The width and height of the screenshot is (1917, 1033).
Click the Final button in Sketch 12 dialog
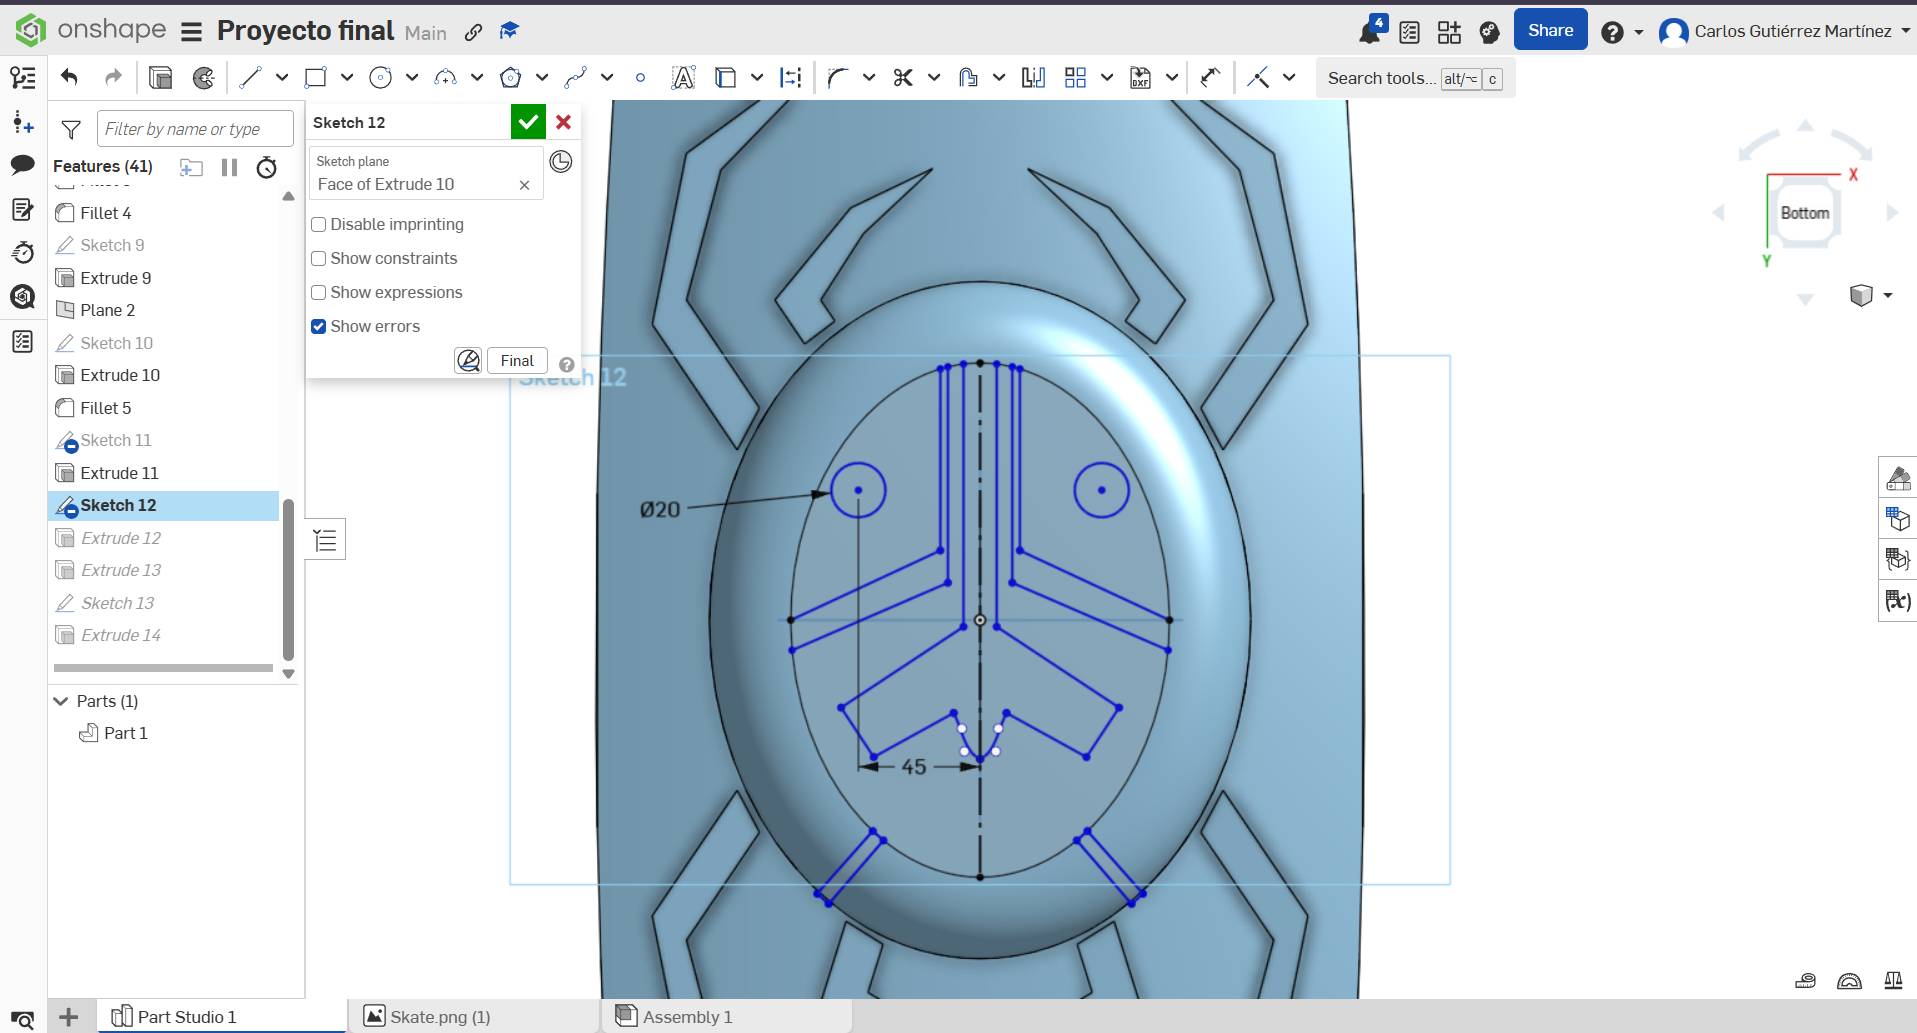click(x=516, y=360)
